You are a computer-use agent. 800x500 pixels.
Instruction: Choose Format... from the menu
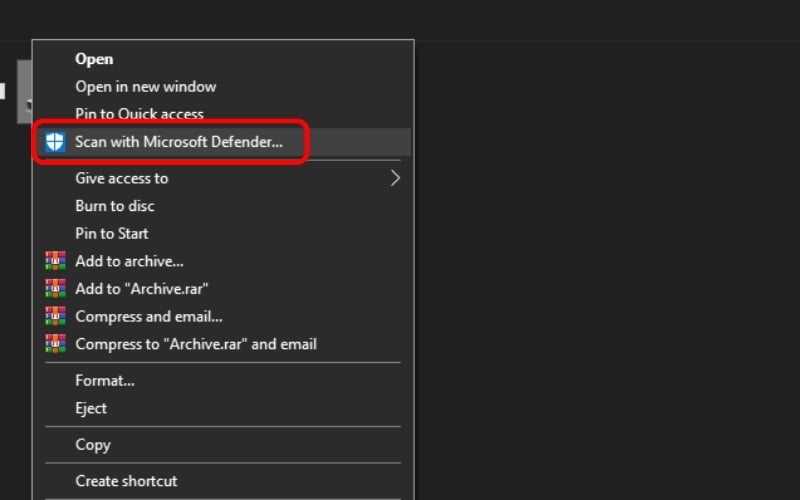[223, 380]
